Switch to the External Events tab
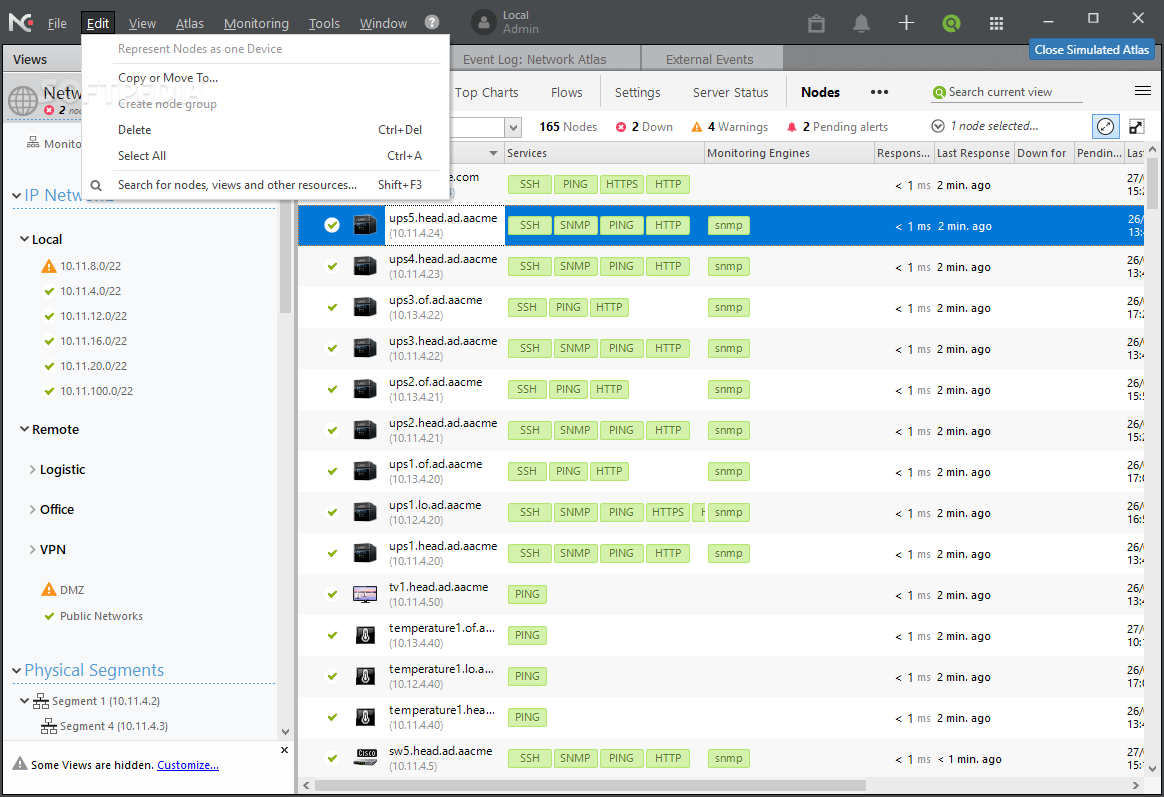The image size is (1164, 797). pyautogui.click(x=710, y=59)
